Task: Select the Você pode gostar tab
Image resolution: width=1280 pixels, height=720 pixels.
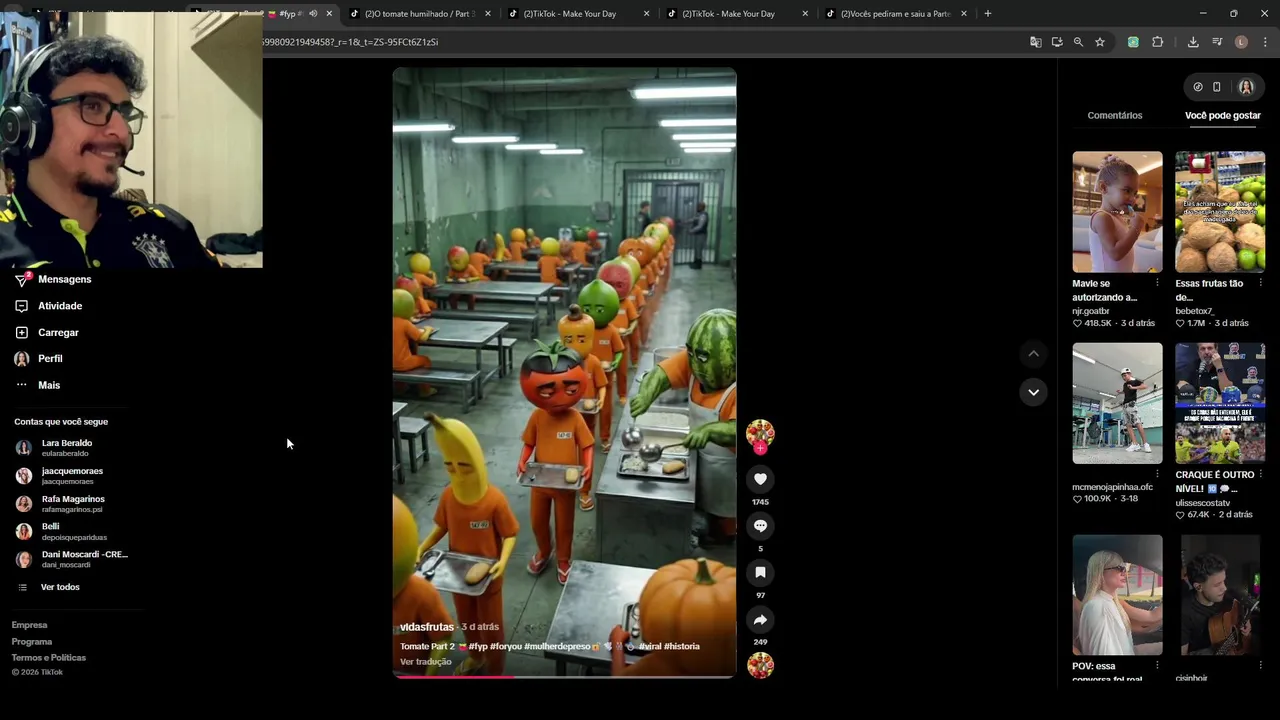Action: (1223, 115)
